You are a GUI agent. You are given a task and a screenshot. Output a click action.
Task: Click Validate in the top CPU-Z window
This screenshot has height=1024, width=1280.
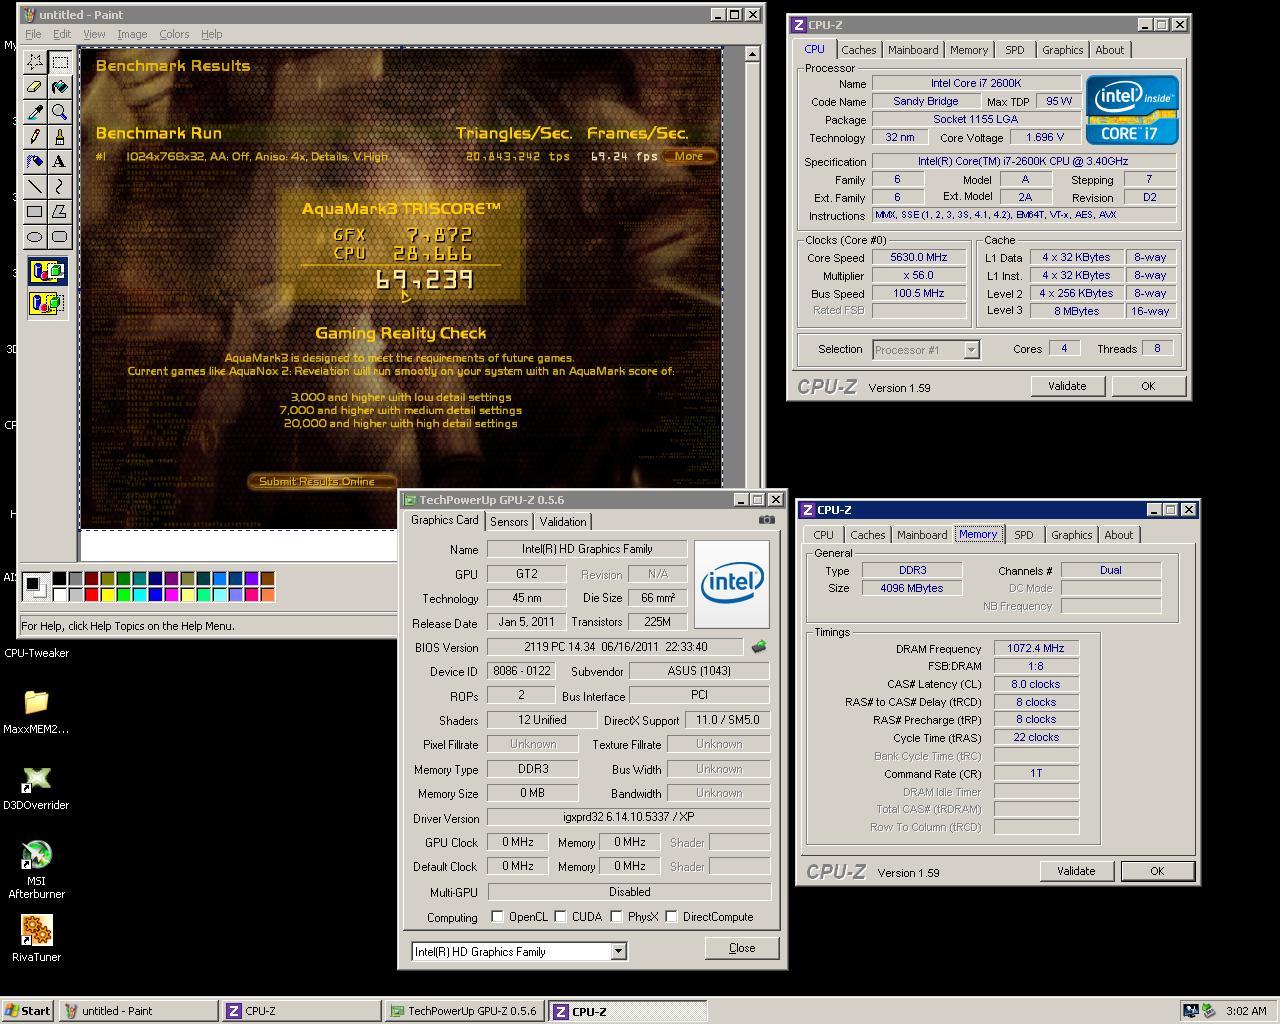(1067, 386)
